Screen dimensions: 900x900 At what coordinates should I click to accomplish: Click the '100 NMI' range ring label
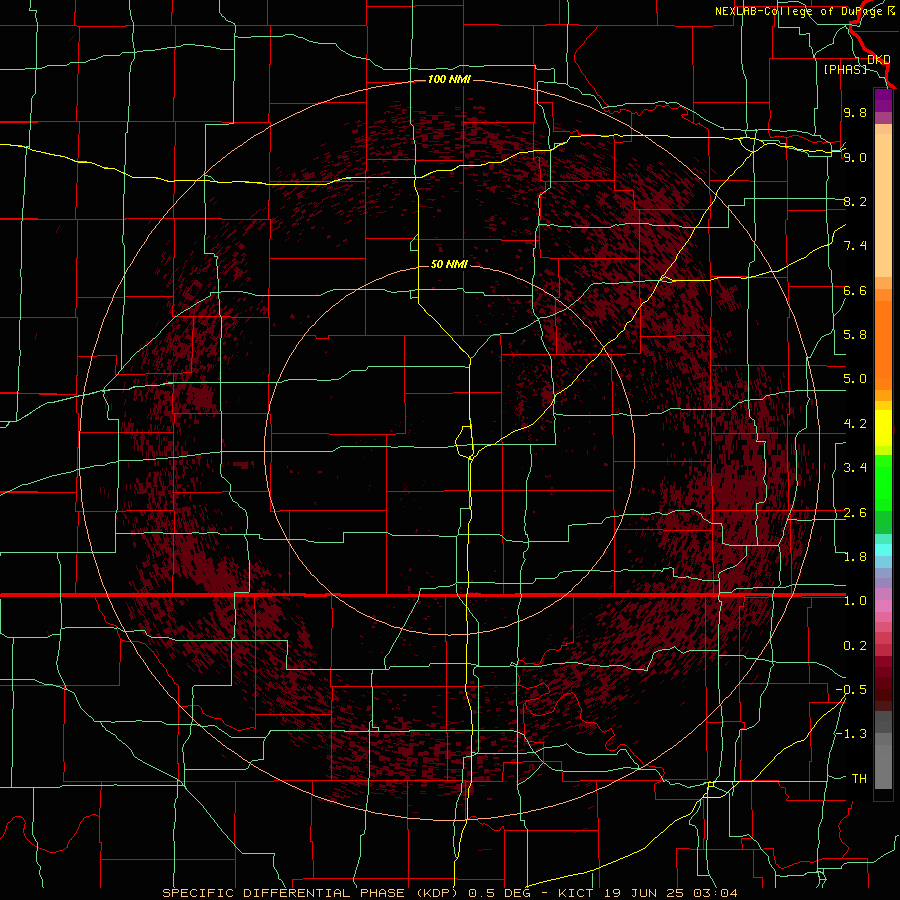449,79
